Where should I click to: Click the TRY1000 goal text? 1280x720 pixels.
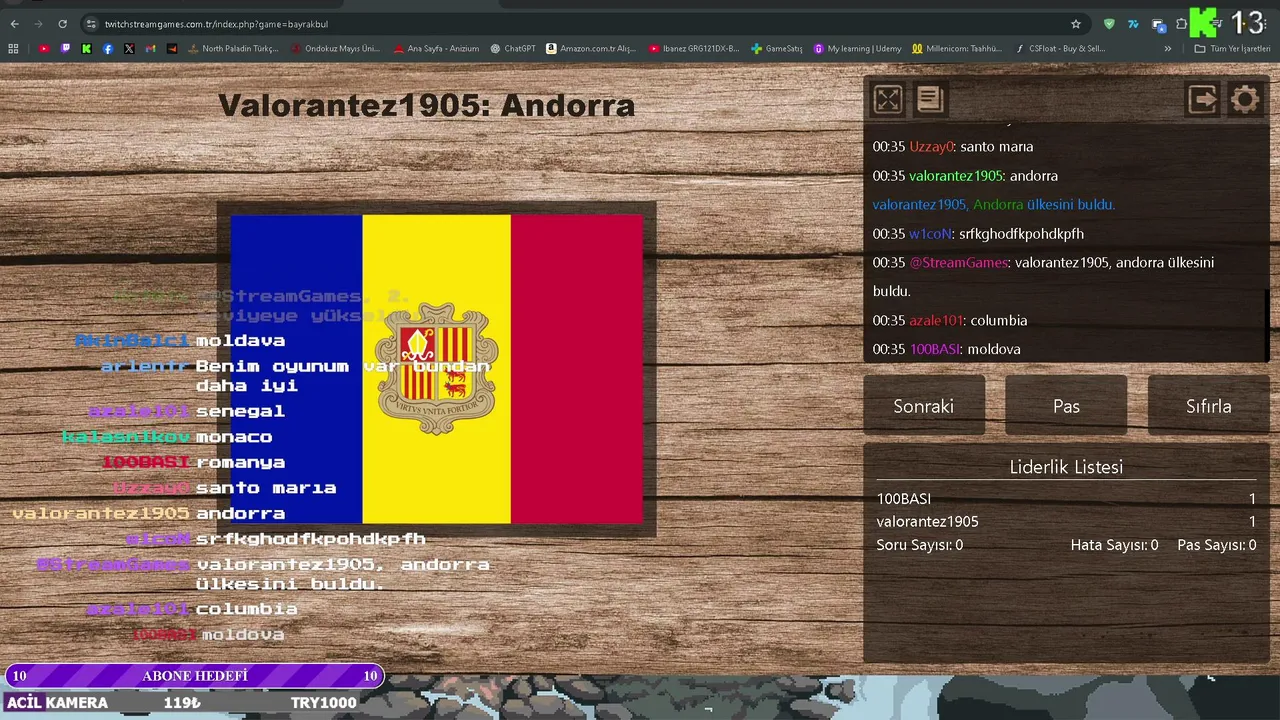[x=323, y=703]
